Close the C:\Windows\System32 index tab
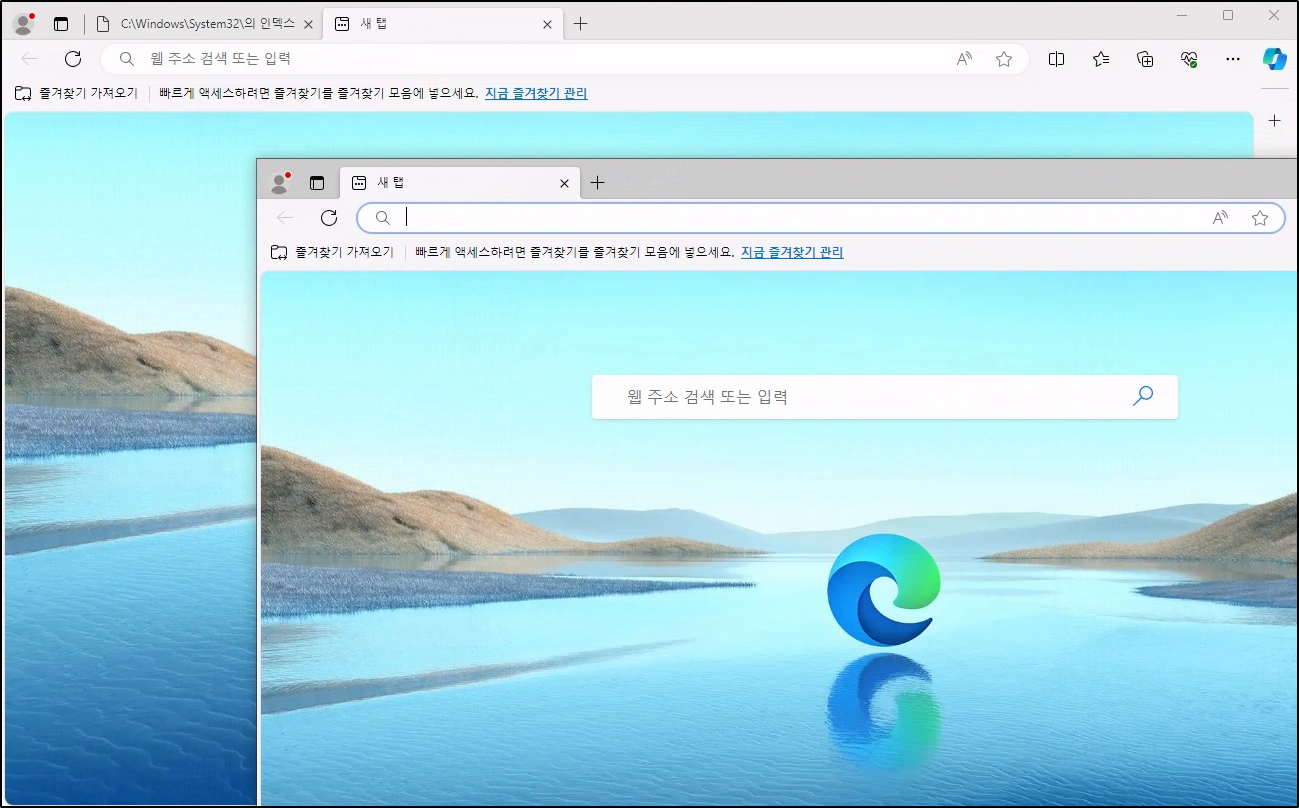Image resolution: width=1299 pixels, height=808 pixels. tap(309, 24)
